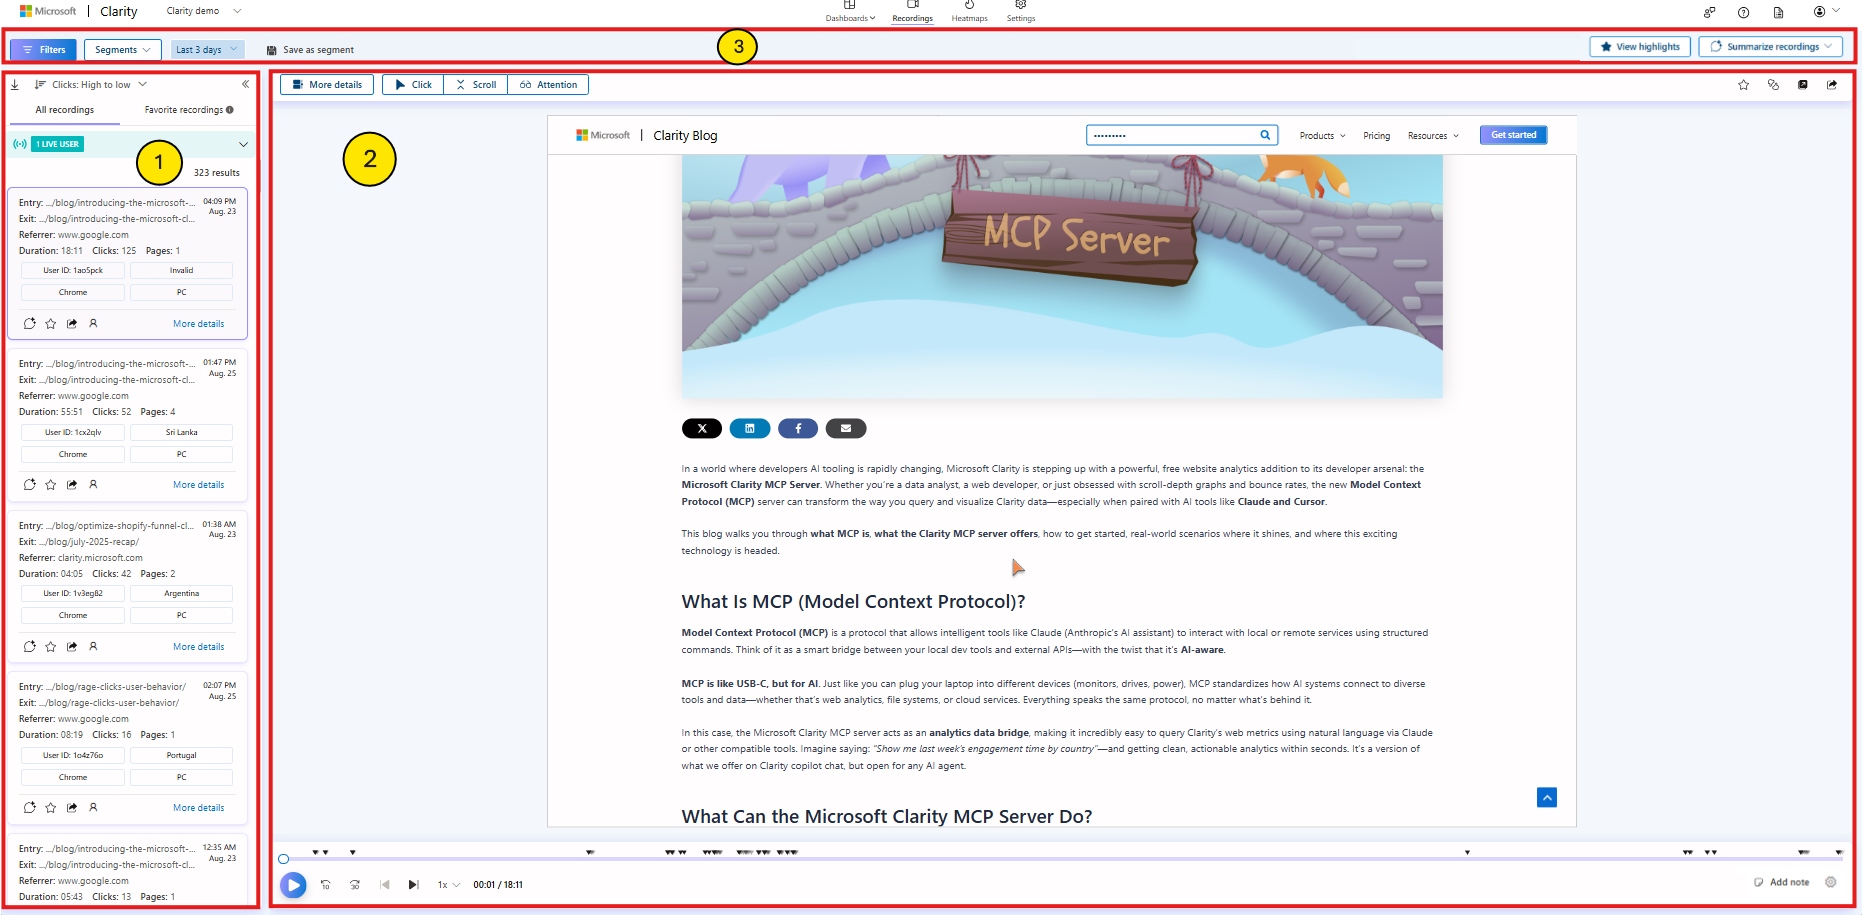Open the document icon in the top bar
Image resolution: width=1862 pixels, height=915 pixels.
click(1778, 12)
